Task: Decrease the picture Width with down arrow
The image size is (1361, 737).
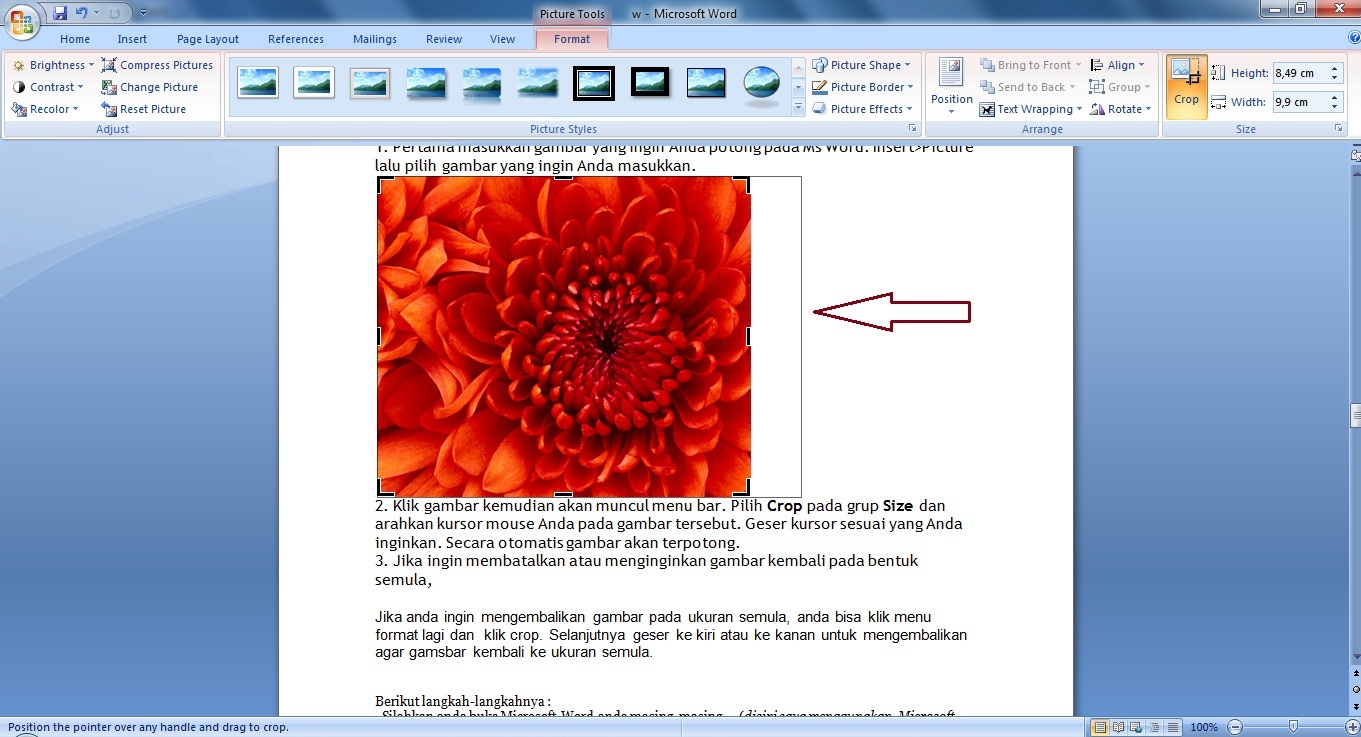Action: [x=1334, y=106]
